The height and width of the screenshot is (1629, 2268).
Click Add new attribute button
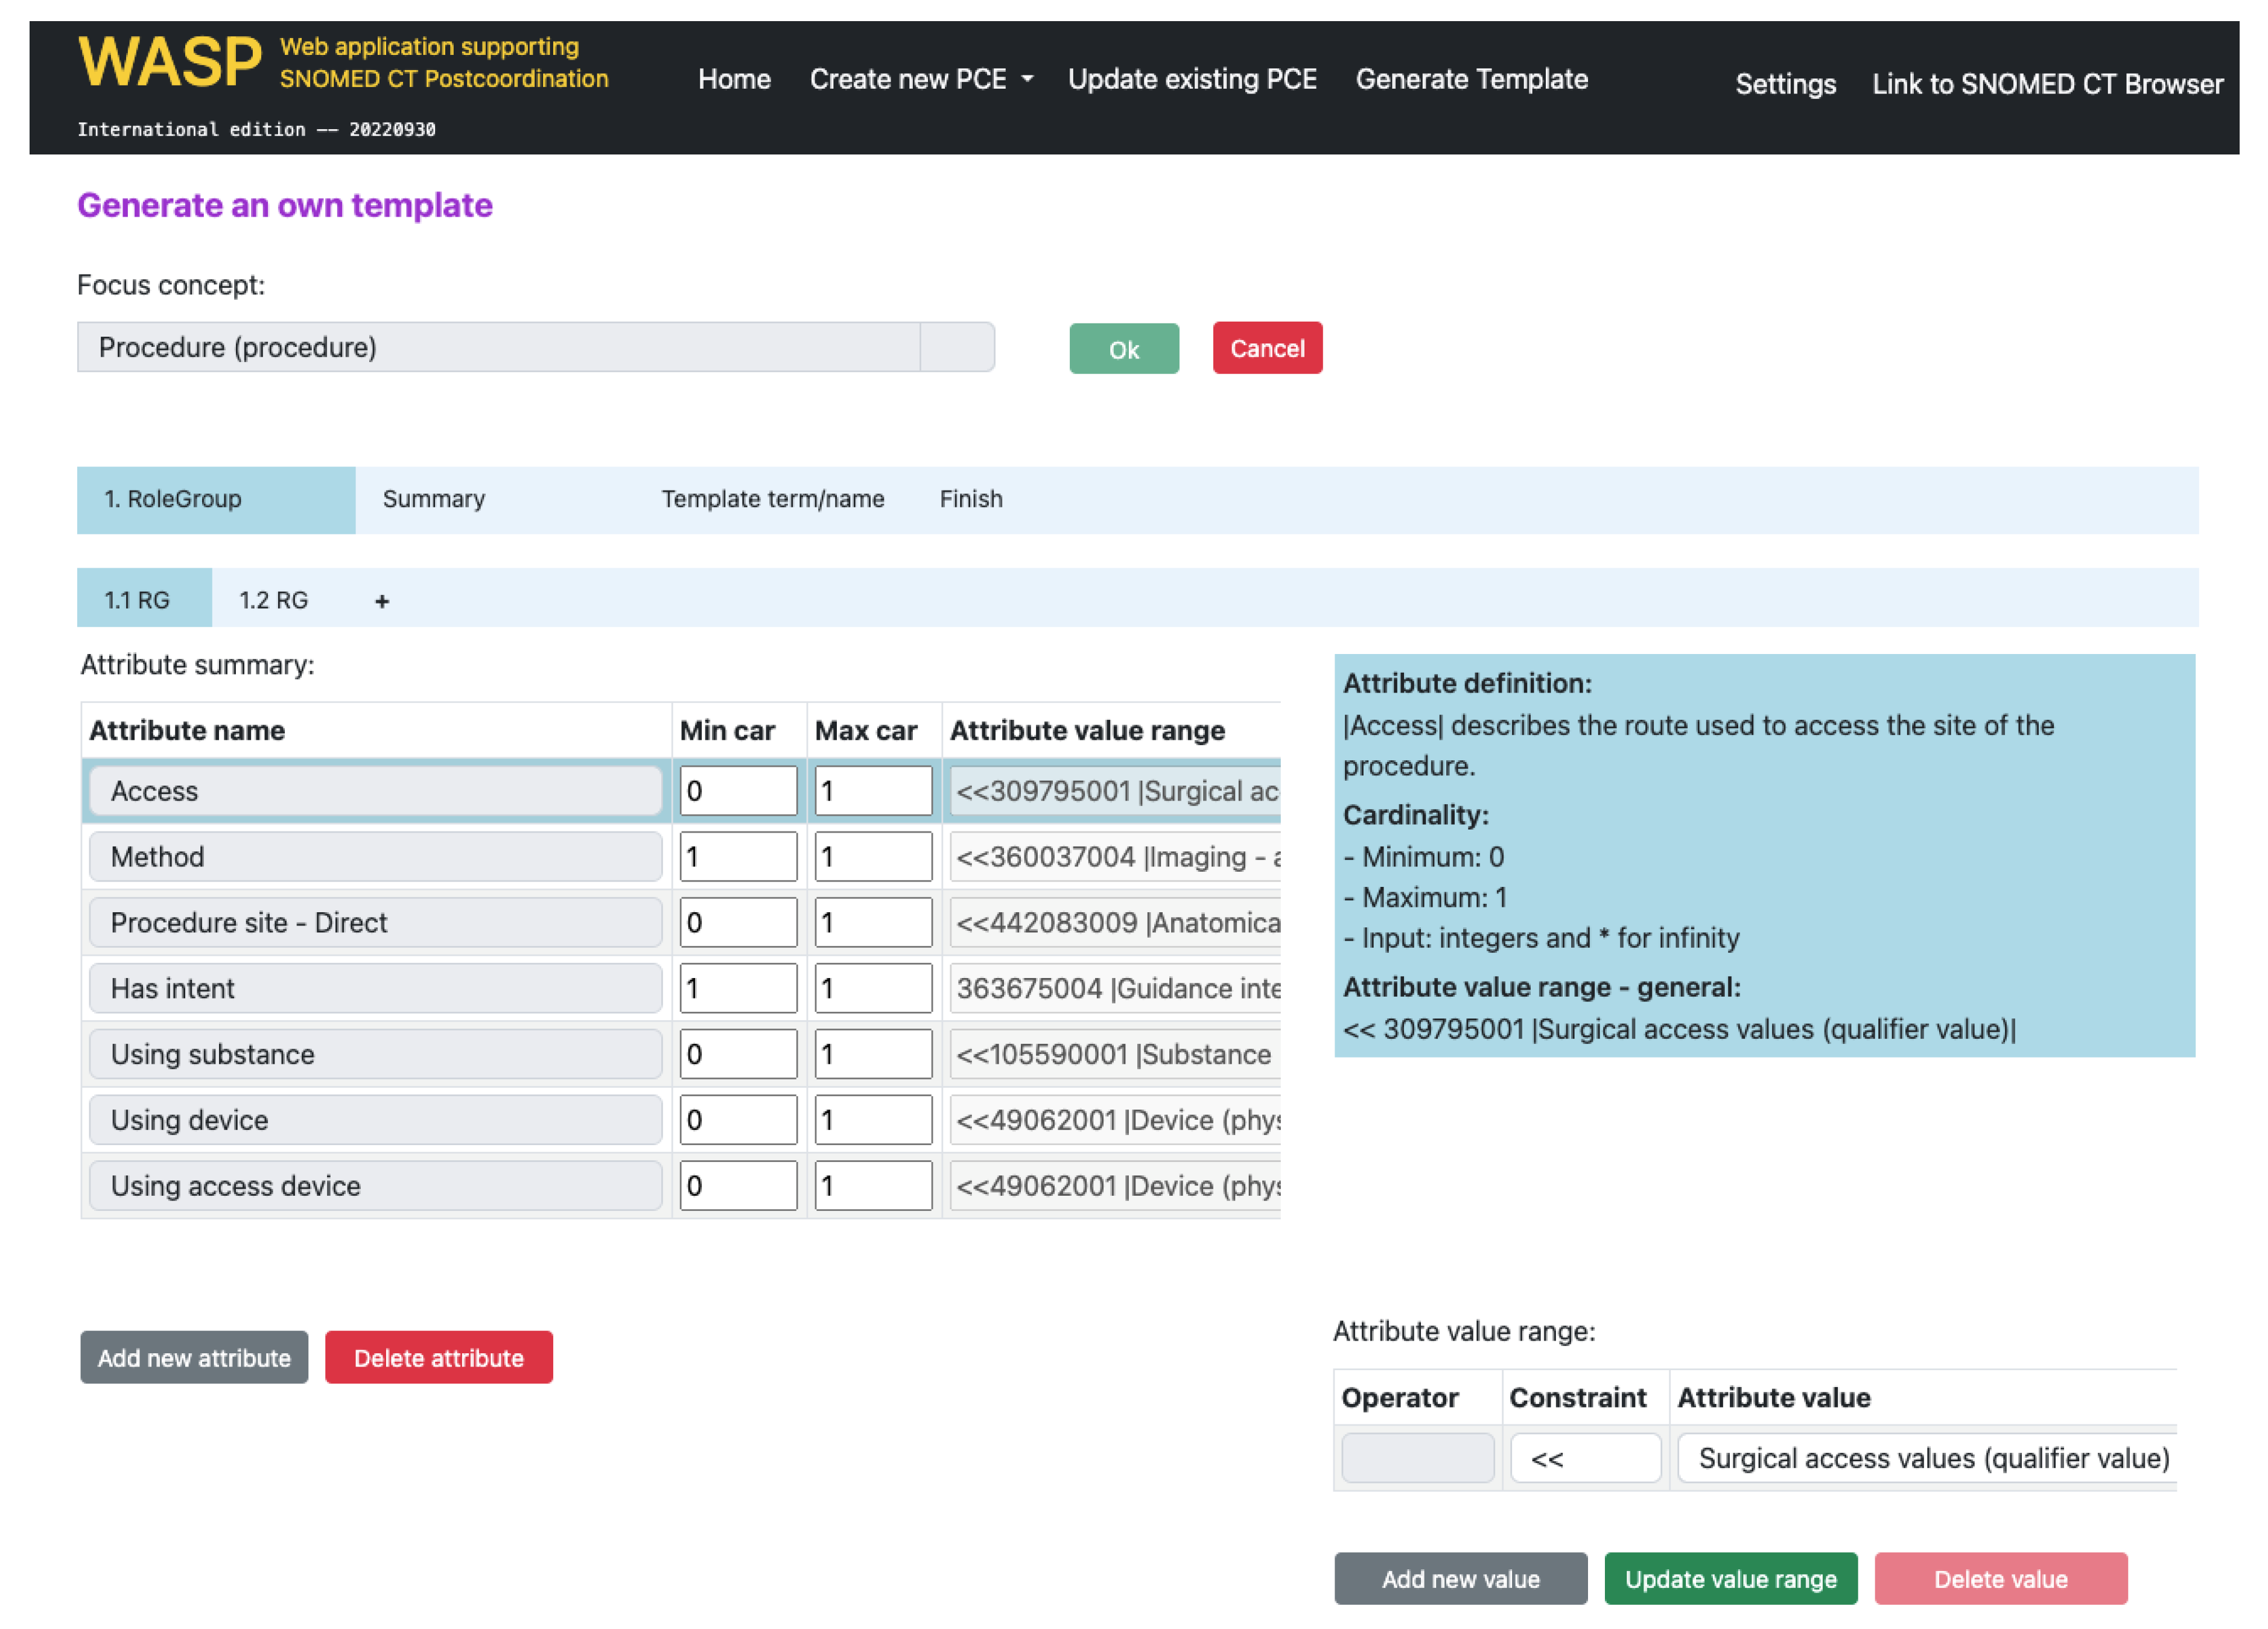click(x=194, y=1357)
